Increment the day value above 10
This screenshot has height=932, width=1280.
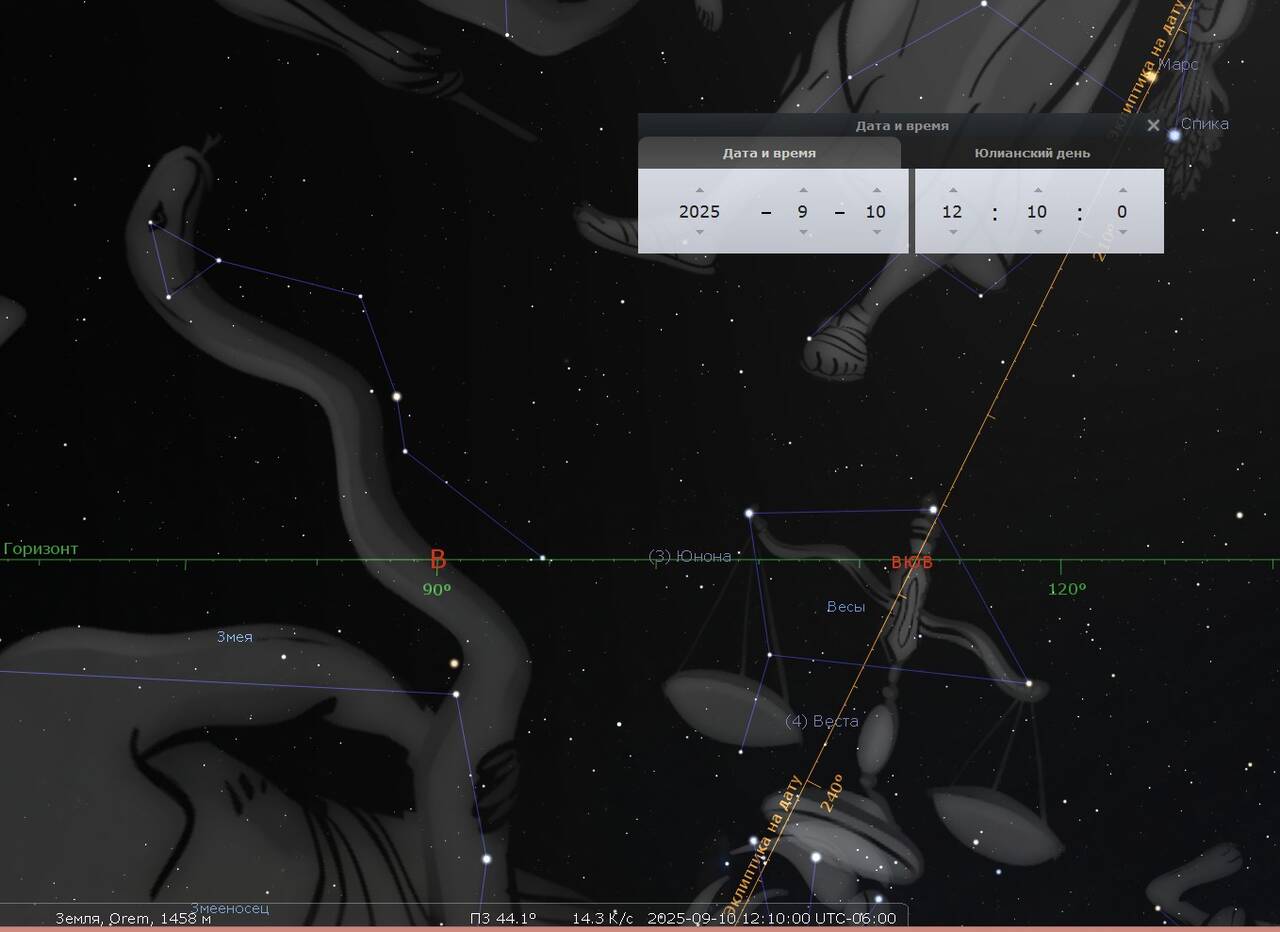[x=876, y=190]
